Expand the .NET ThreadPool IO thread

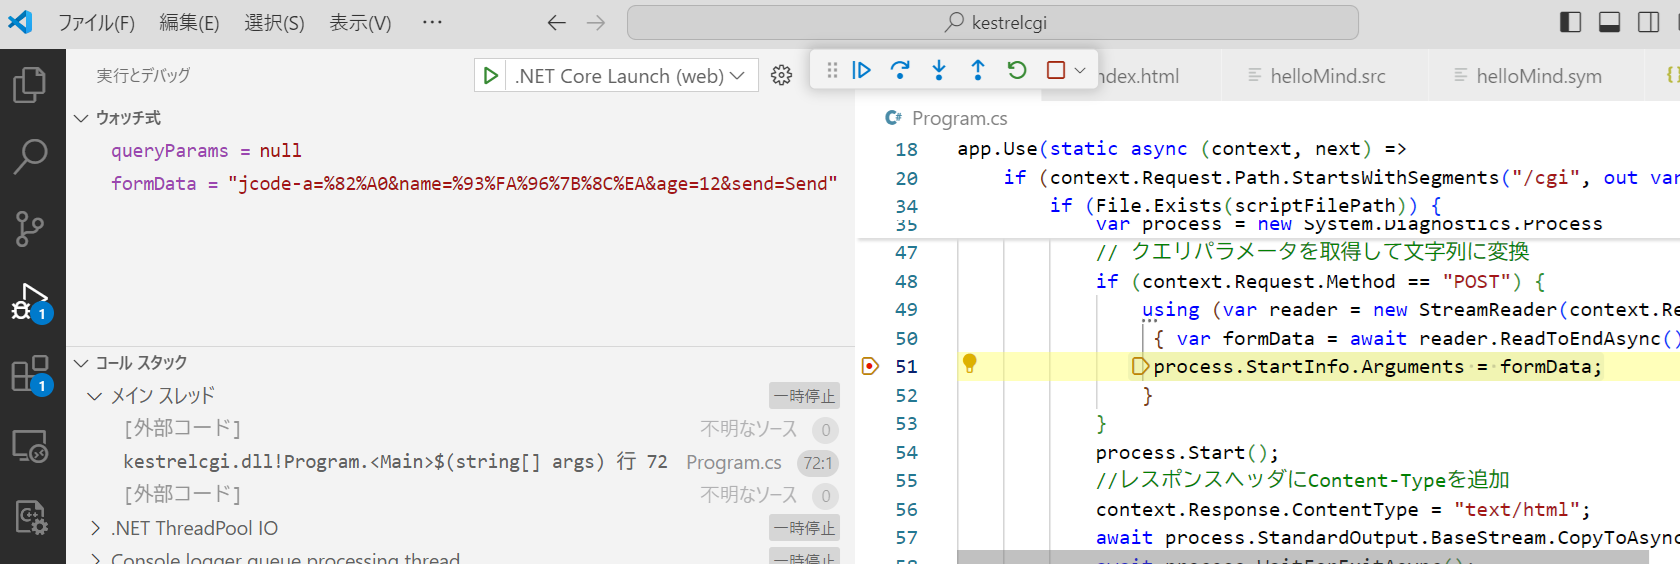point(96,528)
